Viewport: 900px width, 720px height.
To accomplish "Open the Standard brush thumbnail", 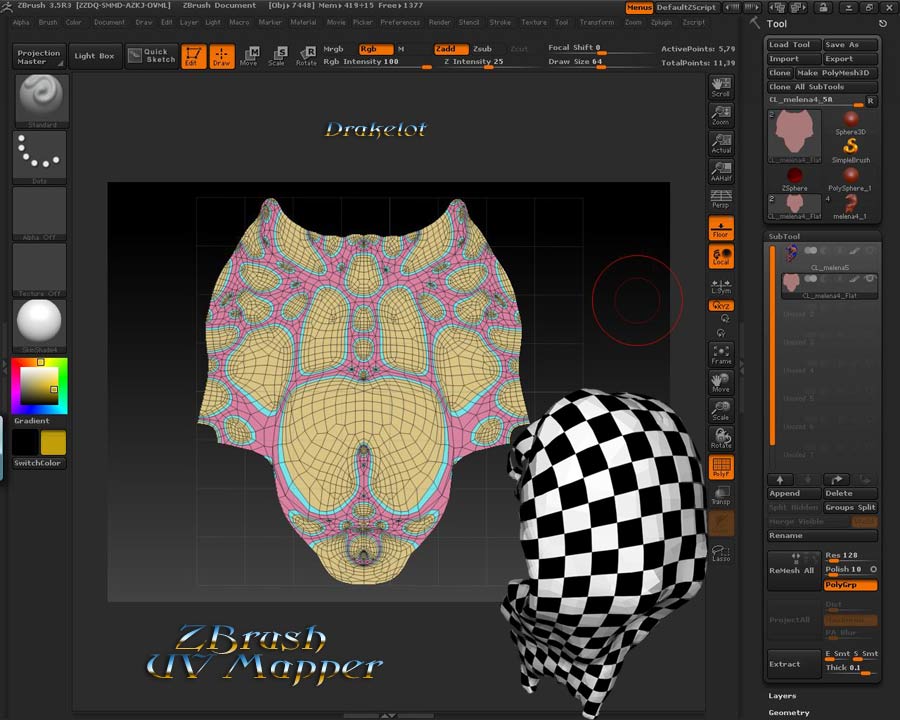I will coord(41,101).
